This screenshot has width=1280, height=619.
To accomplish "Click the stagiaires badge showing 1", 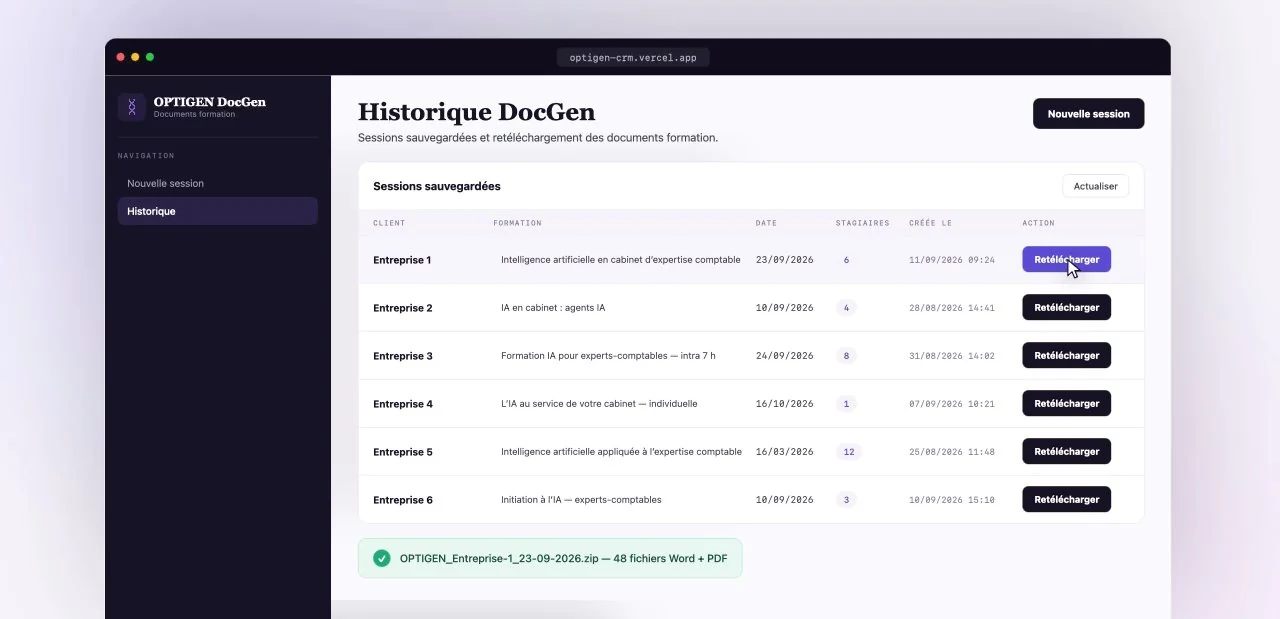I will [x=846, y=404].
